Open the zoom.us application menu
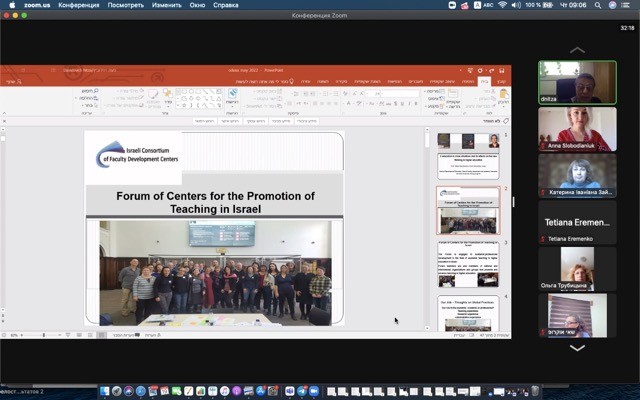640x400 pixels. [37, 5]
